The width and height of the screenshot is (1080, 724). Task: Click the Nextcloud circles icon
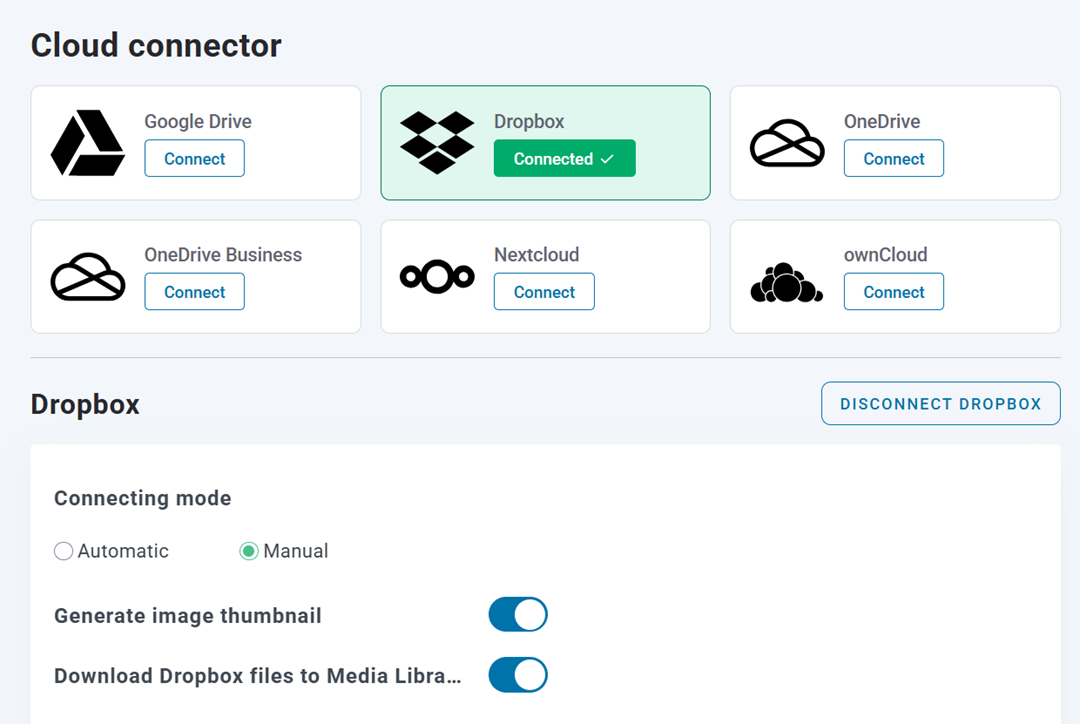pyautogui.click(x=437, y=276)
